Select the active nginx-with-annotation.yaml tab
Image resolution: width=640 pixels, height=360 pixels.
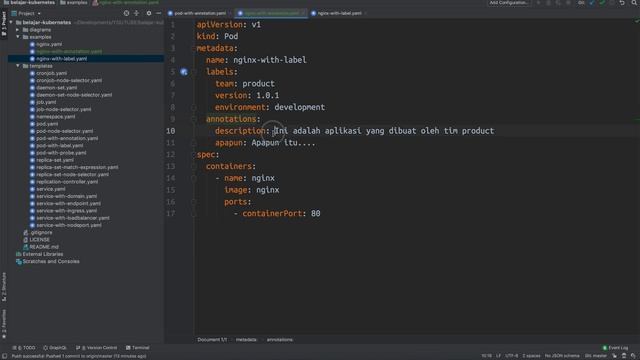[271, 13]
